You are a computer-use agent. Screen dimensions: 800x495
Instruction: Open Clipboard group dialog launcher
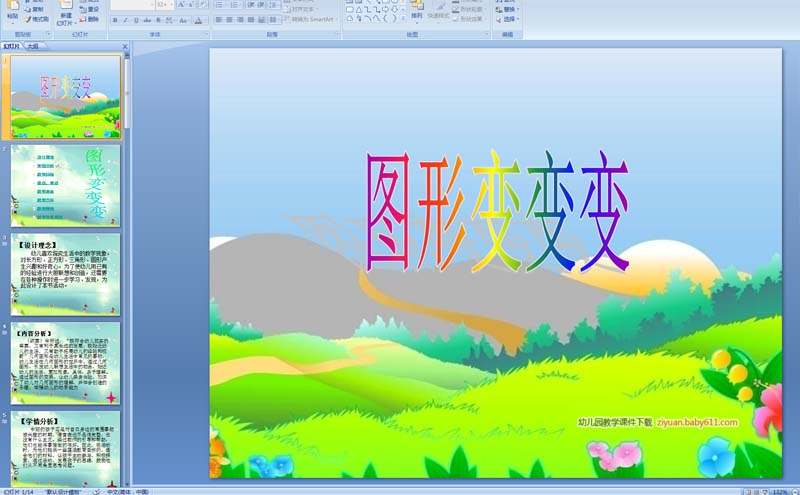48,34
